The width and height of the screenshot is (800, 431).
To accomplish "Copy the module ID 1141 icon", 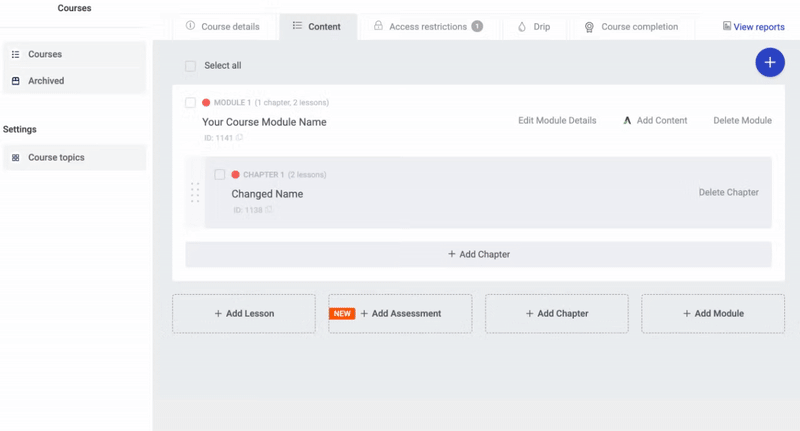I will tap(239, 138).
